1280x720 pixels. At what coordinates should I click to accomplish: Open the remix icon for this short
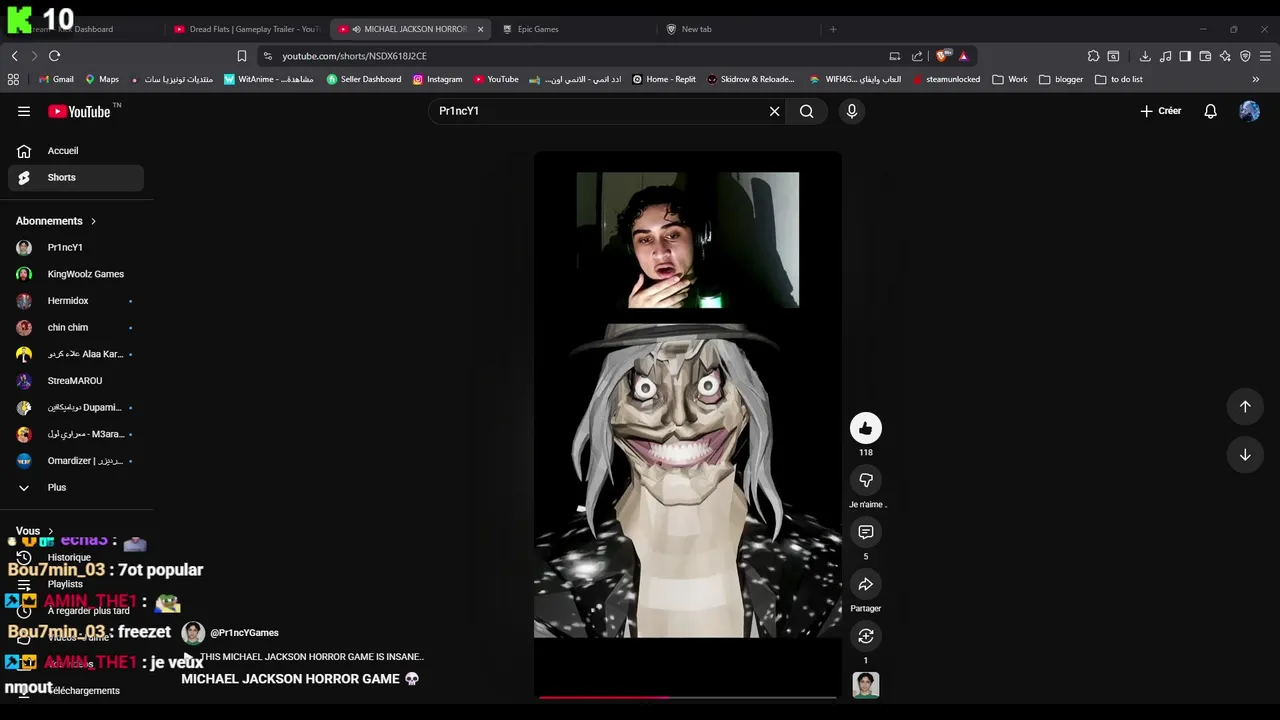[866, 636]
